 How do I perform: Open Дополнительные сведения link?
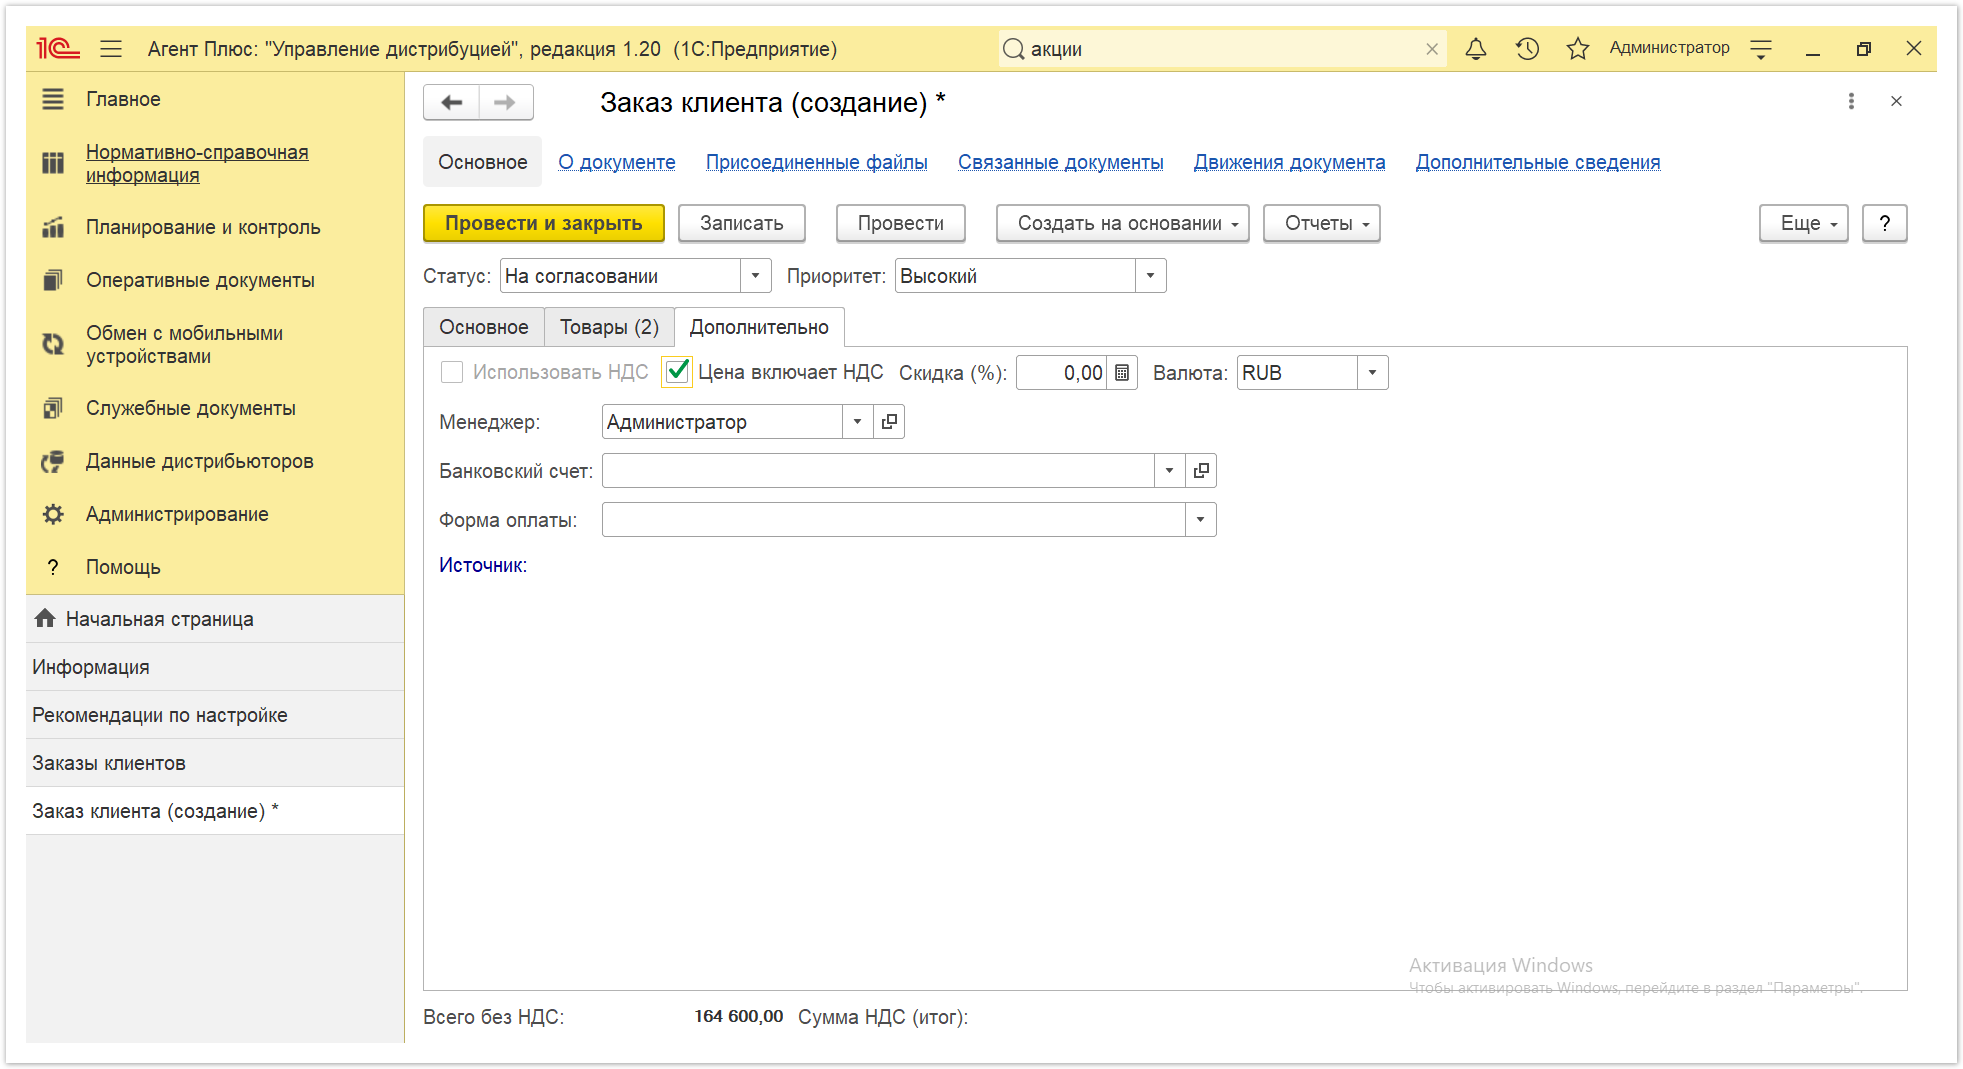pyautogui.click(x=1537, y=162)
